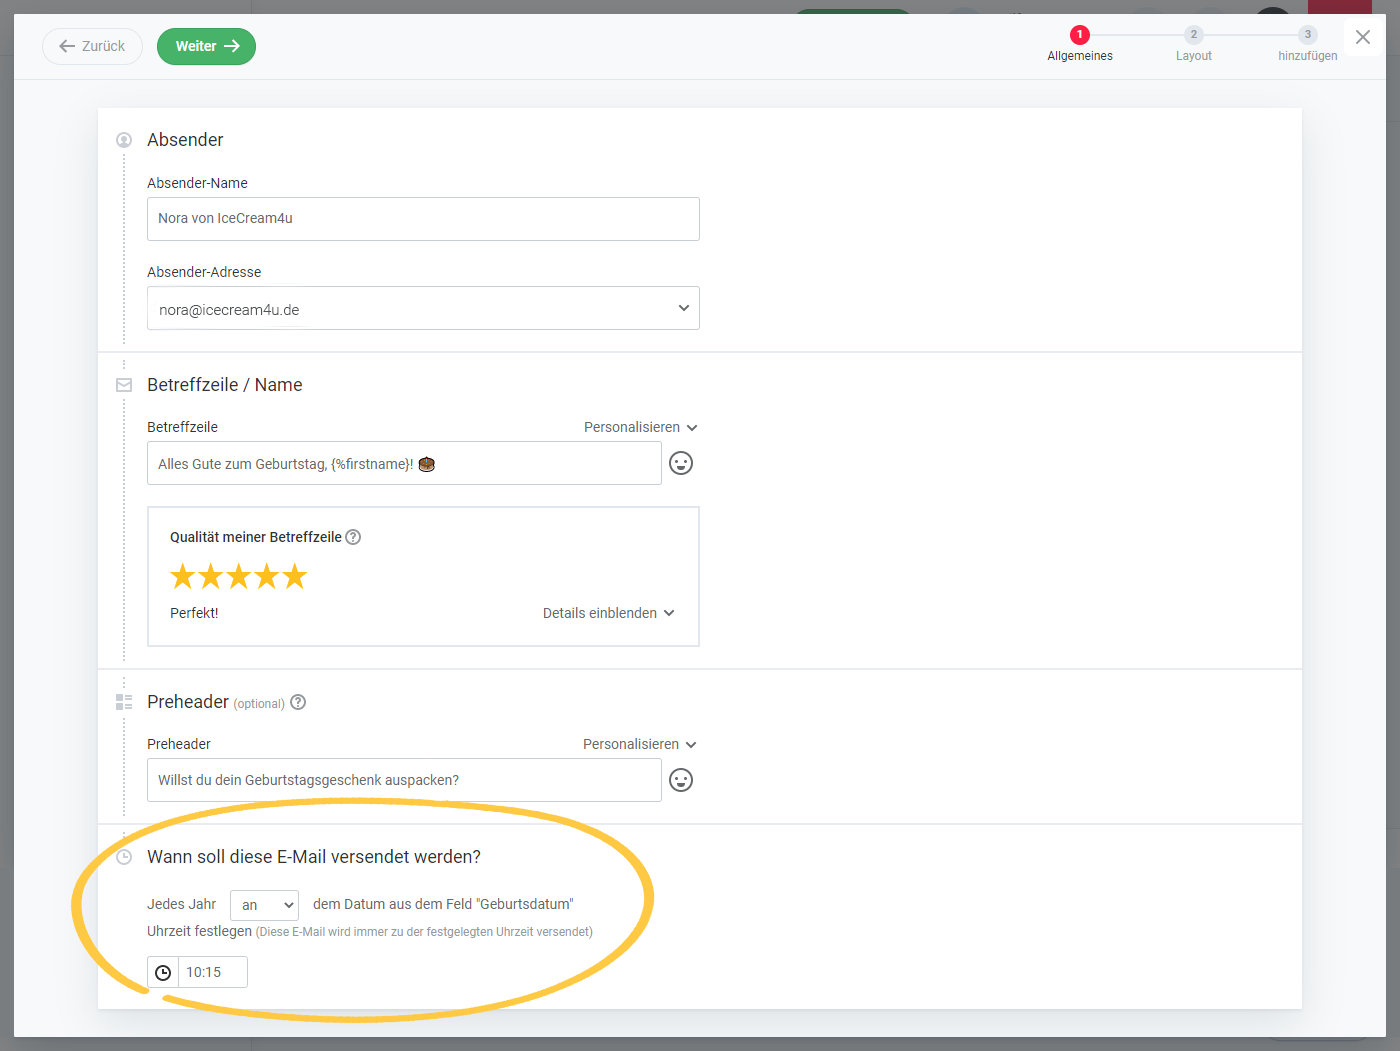Click the Absender section person icon
Image resolution: width=1400 pixels, height=1051 pixels.
[124, 140]
